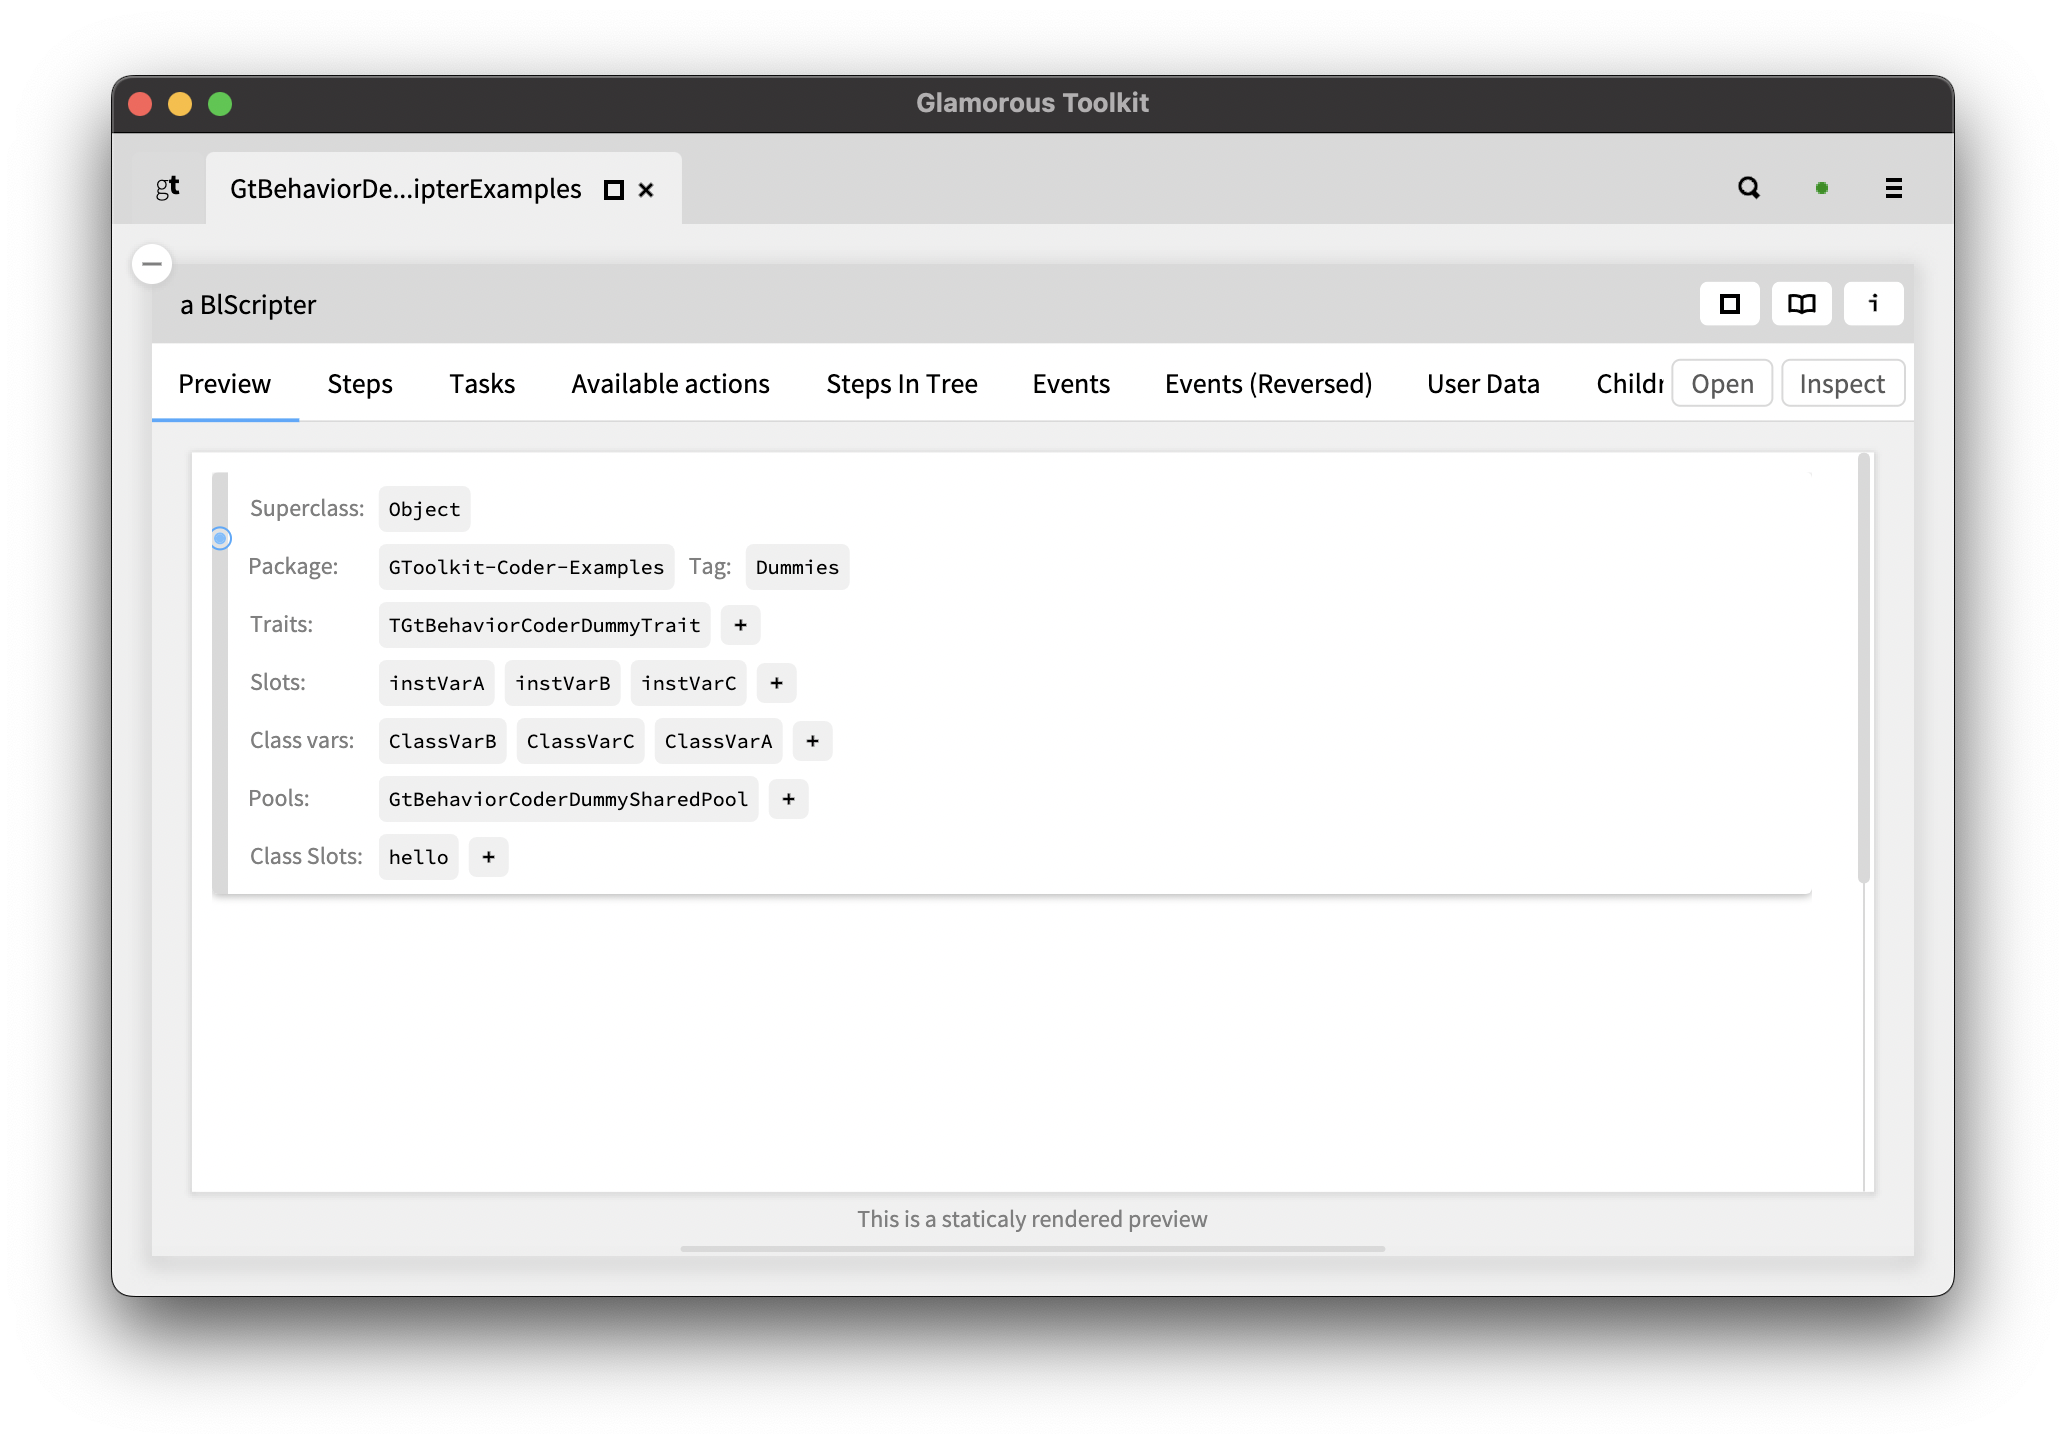
Task: View the Available actions tab
Action: (670, 383)
